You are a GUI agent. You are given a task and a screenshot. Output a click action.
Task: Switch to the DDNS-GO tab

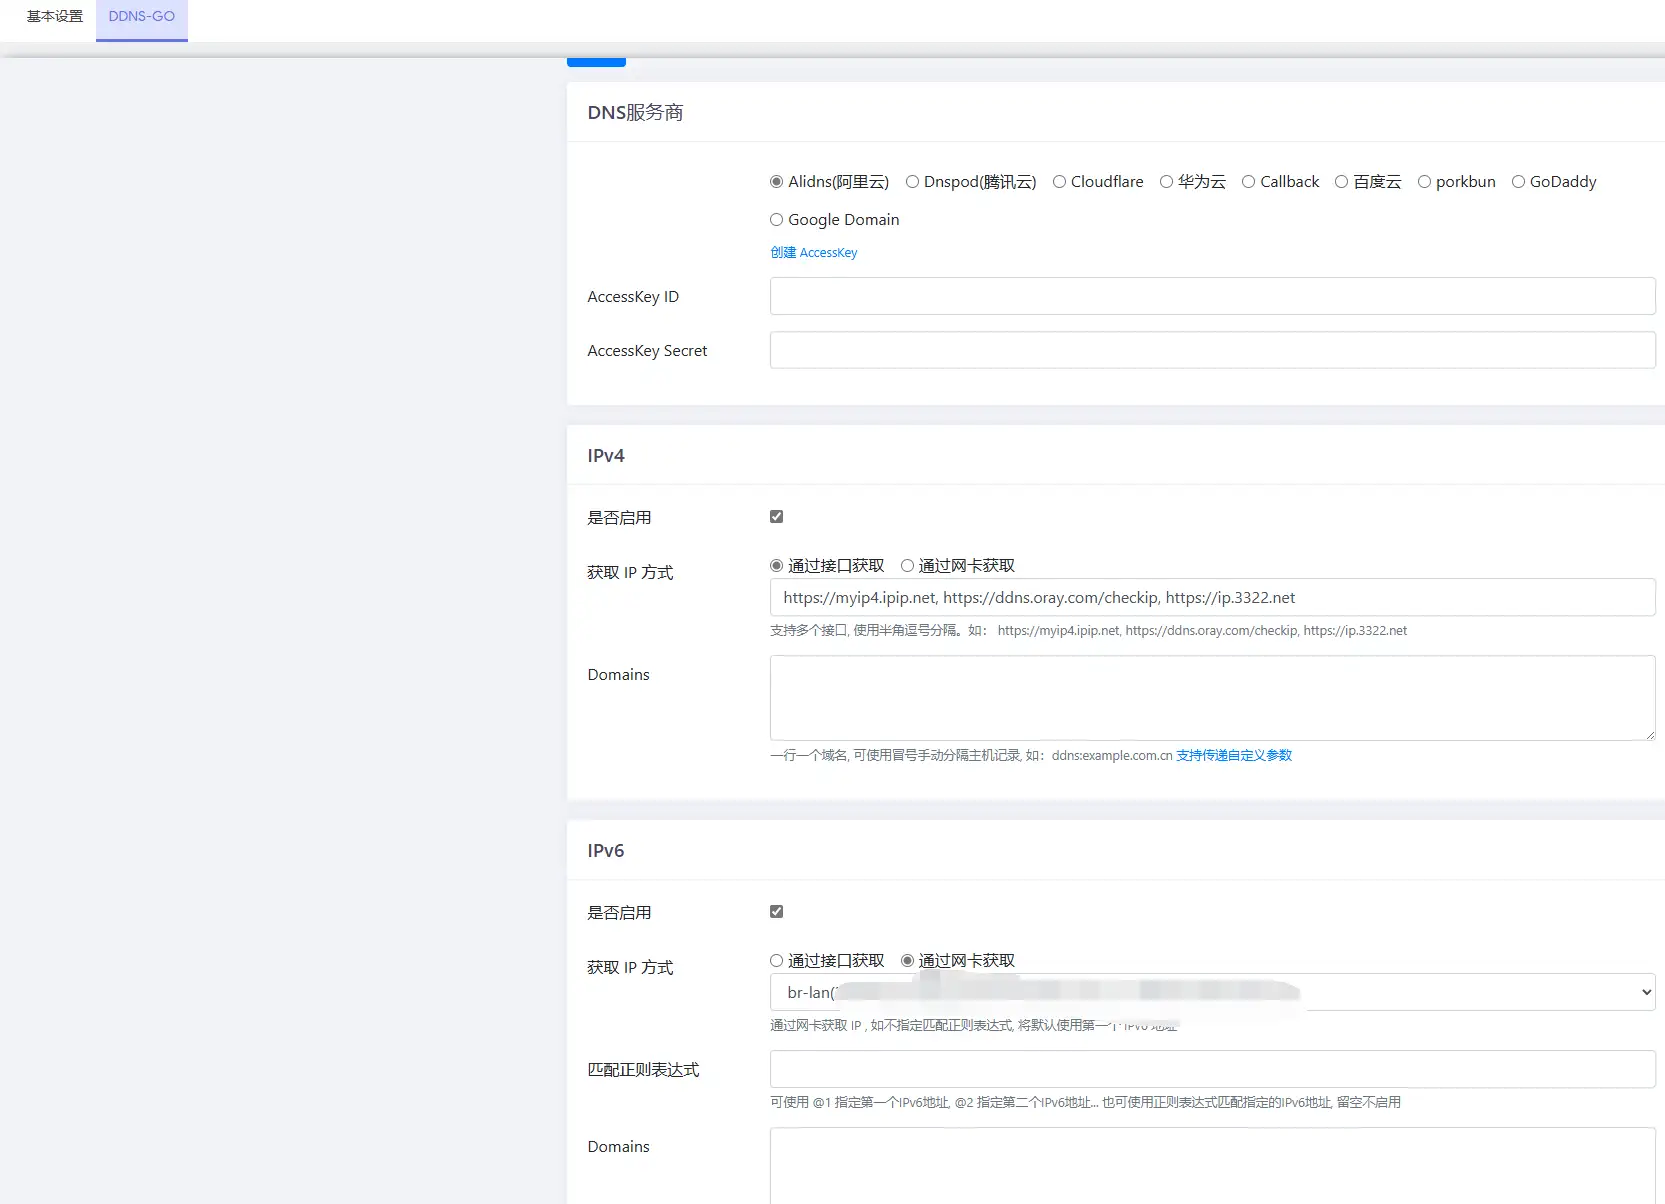point(141,16)
